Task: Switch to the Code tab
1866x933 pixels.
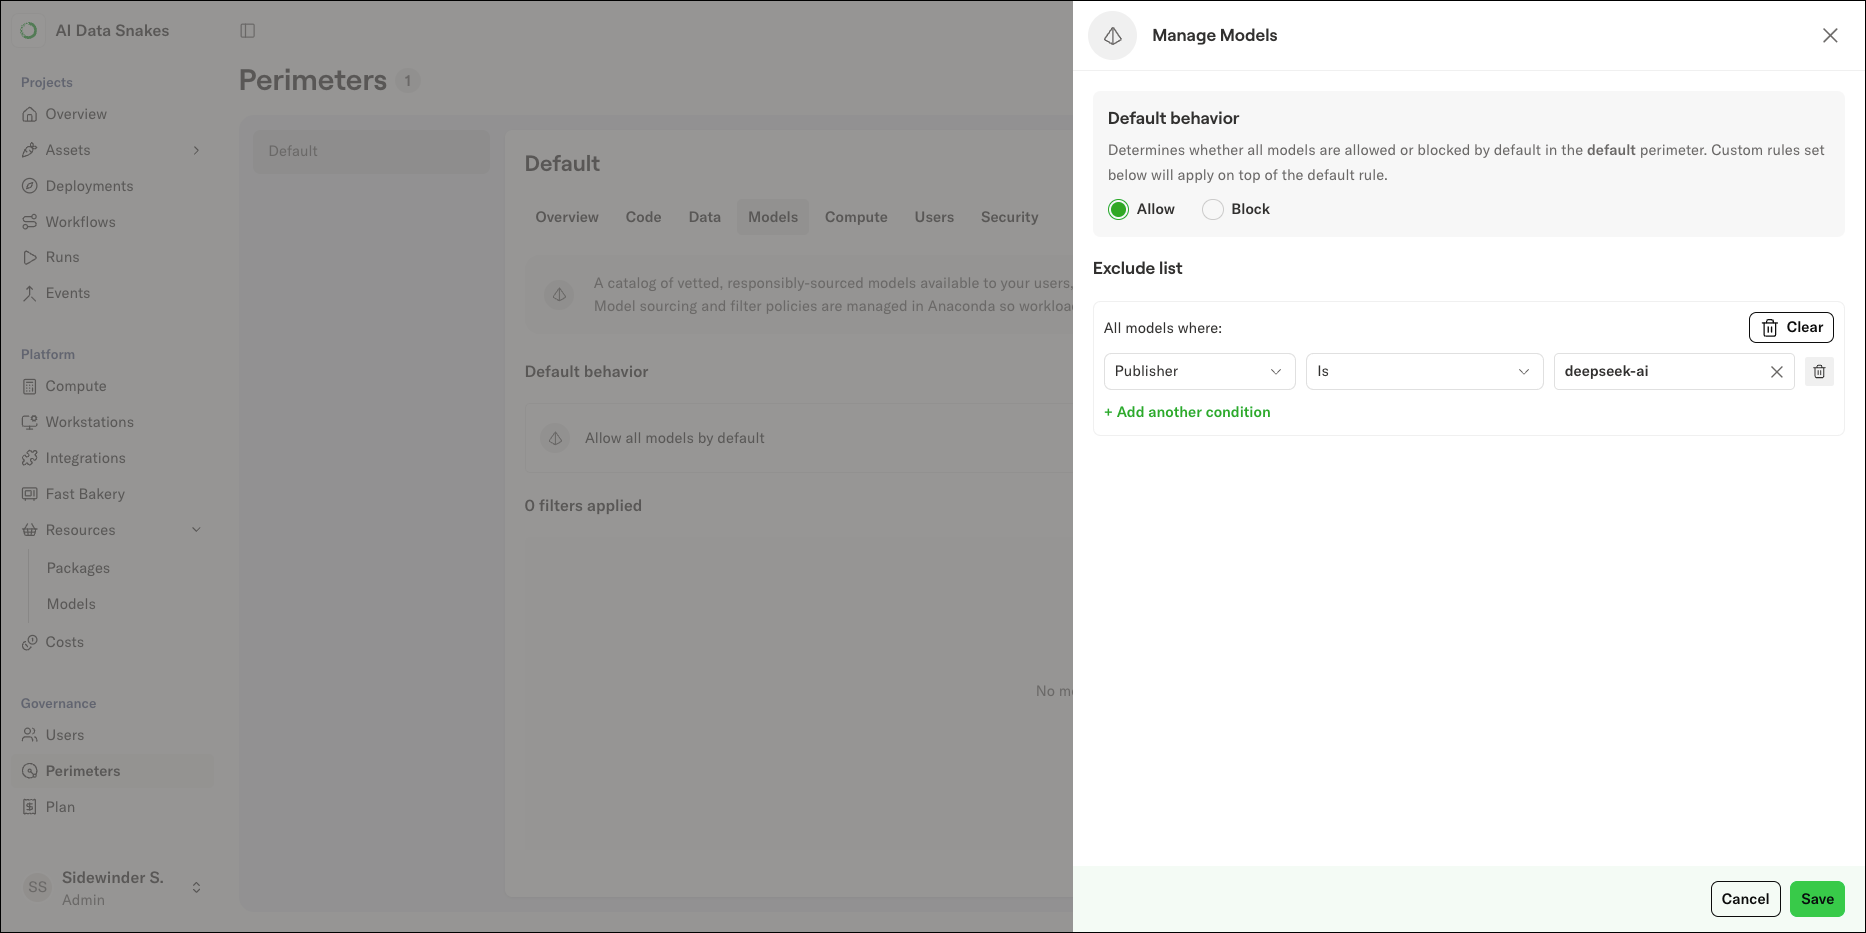Action: point(644,217)
